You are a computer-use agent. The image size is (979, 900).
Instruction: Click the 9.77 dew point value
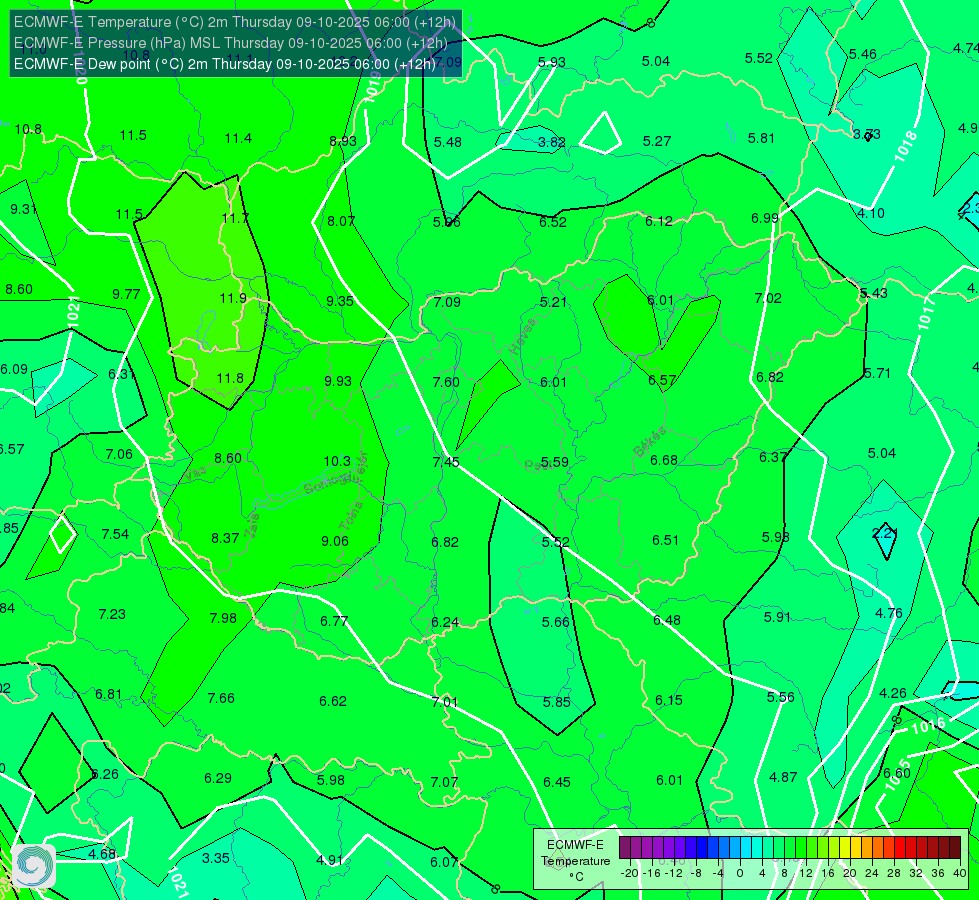(x=126, y=294)
